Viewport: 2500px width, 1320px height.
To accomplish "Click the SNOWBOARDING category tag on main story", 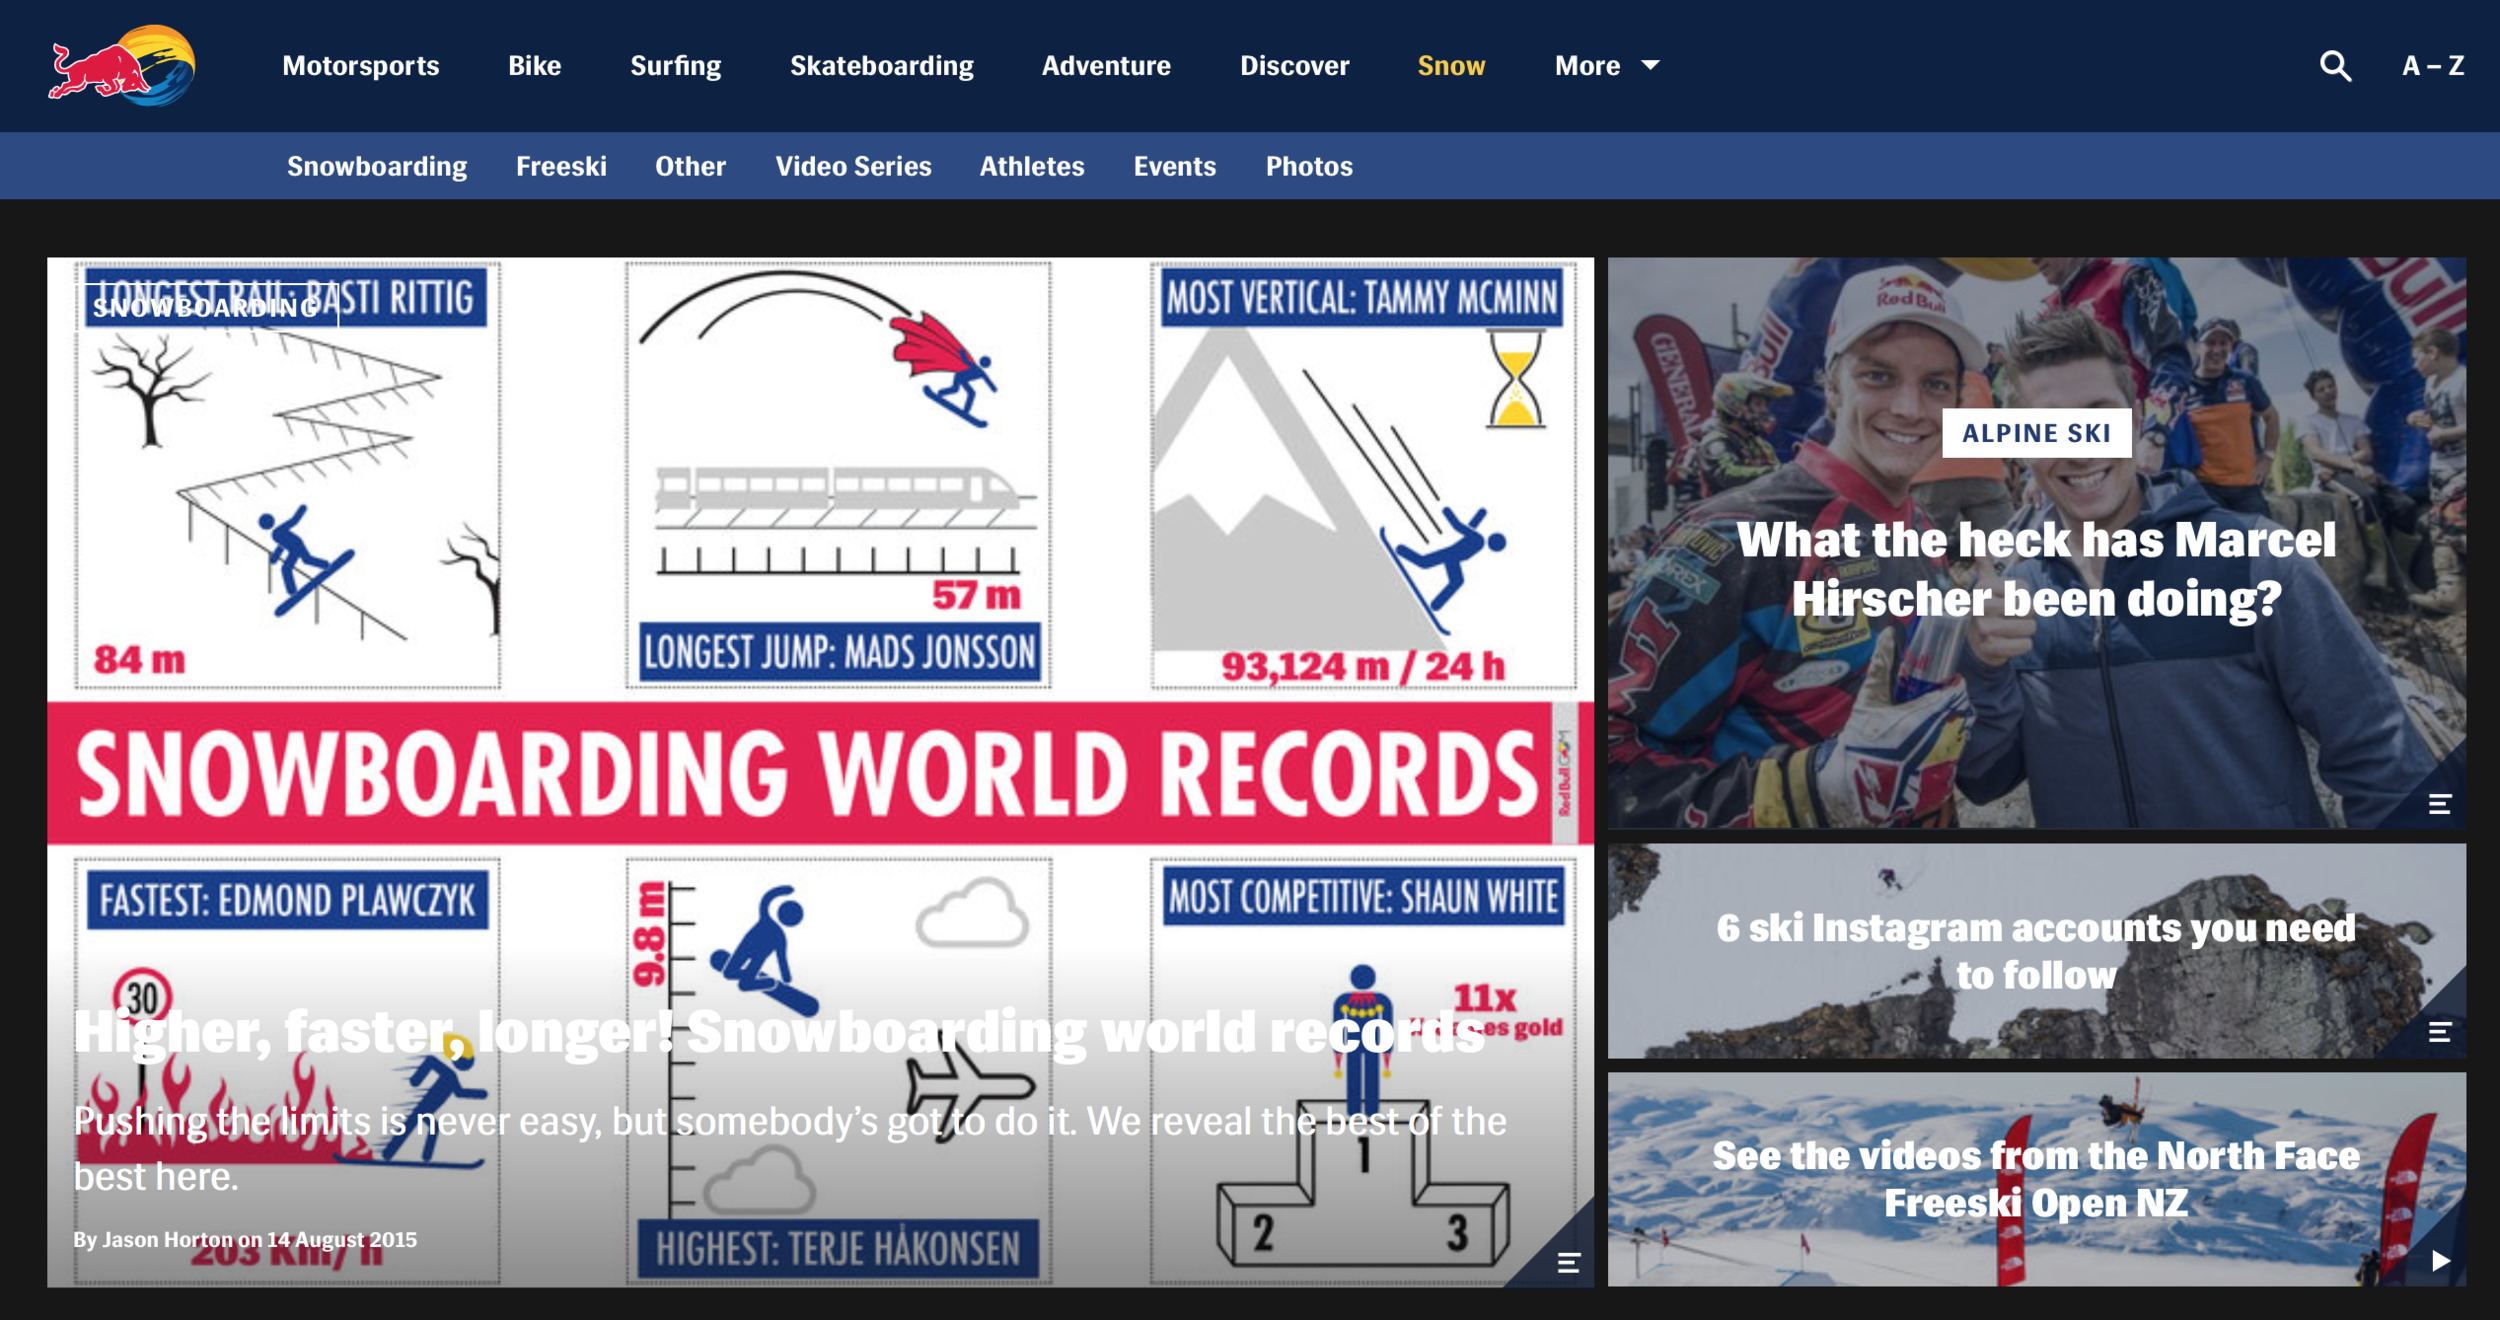I will point(207,307).
